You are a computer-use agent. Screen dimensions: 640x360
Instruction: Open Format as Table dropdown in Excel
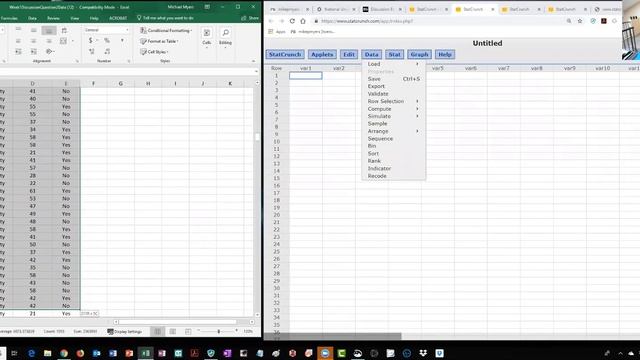[159, 41]
